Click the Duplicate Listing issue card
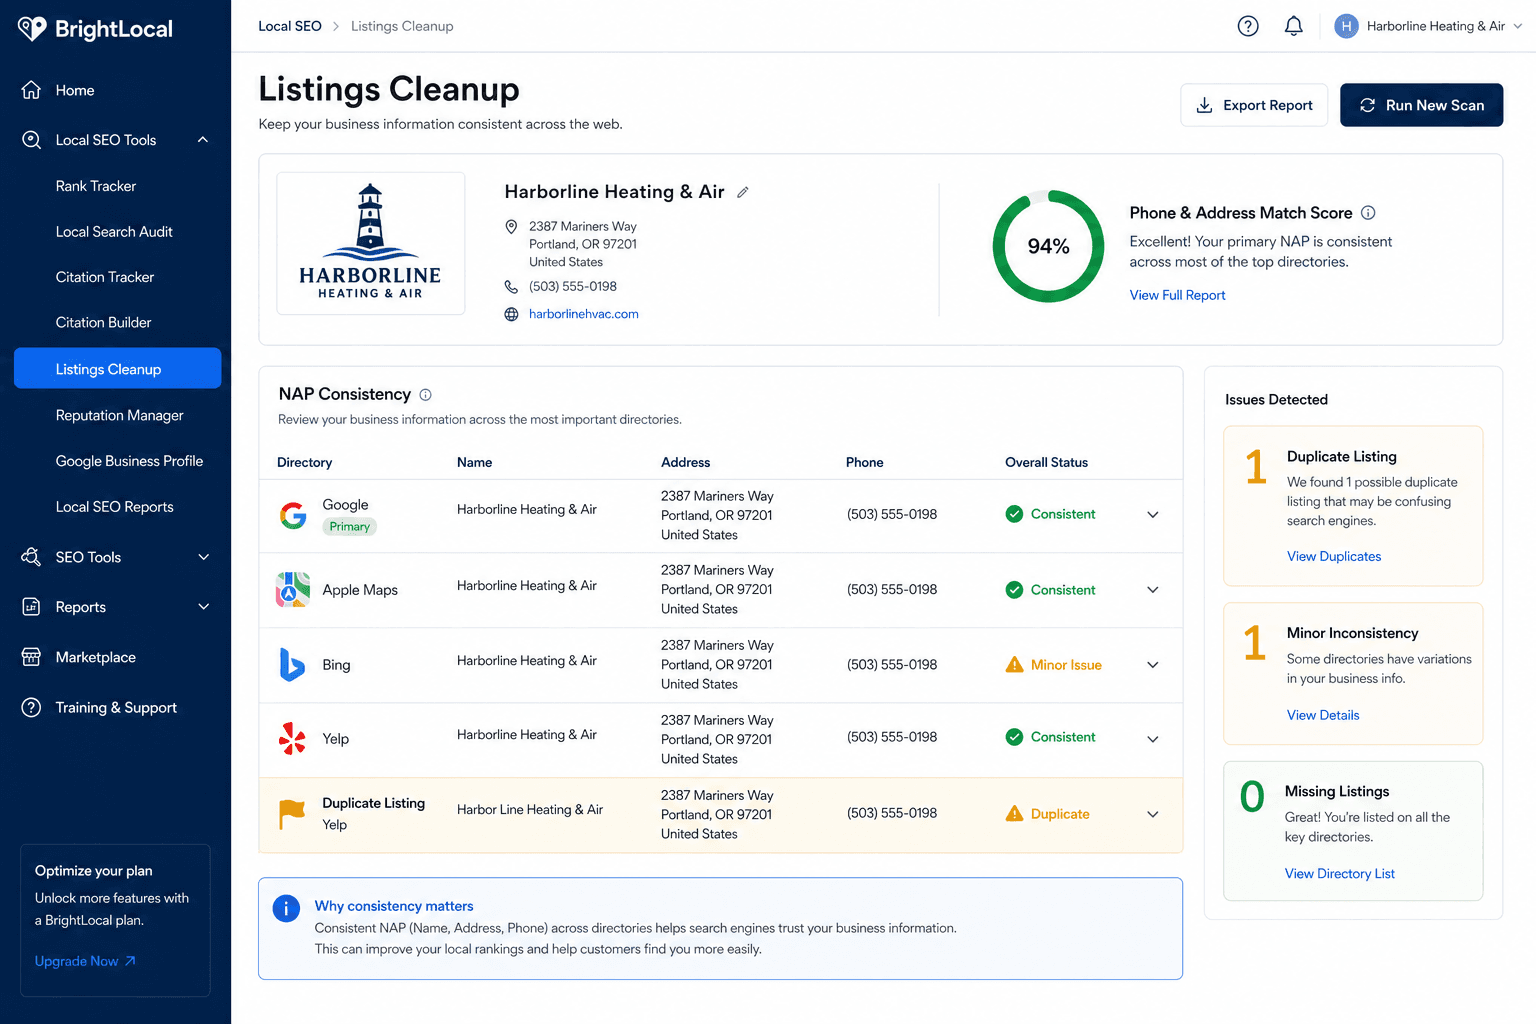The height and width of the screenshot is (1024, 1536). tap(1353, 506)
